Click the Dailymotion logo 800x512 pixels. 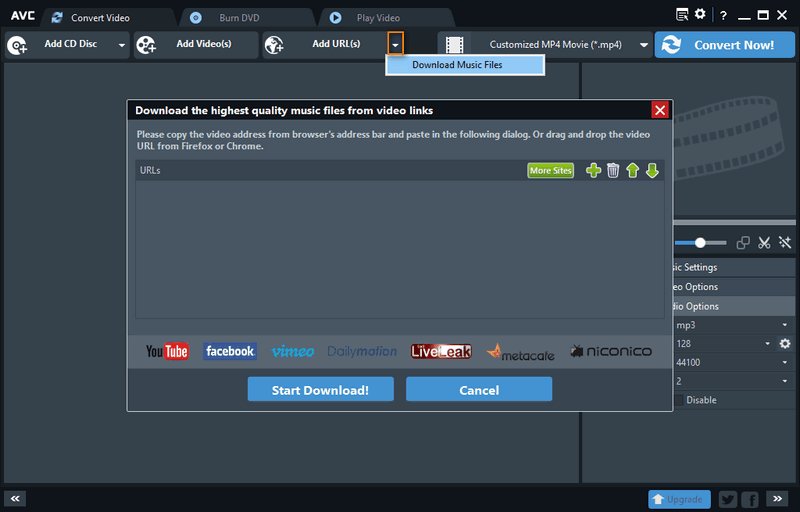[362, 351]
